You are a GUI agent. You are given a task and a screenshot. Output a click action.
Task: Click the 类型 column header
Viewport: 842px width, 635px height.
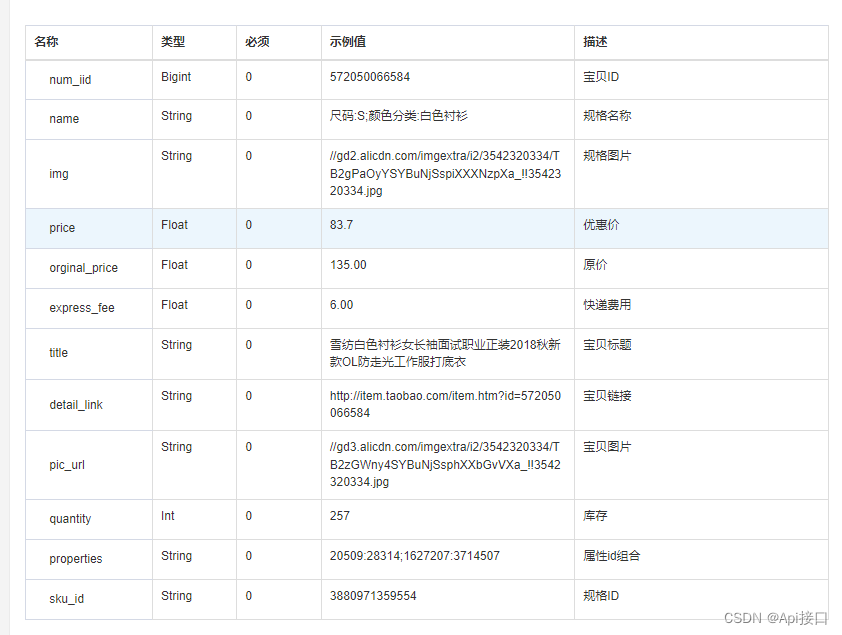[x=174, y=42]
